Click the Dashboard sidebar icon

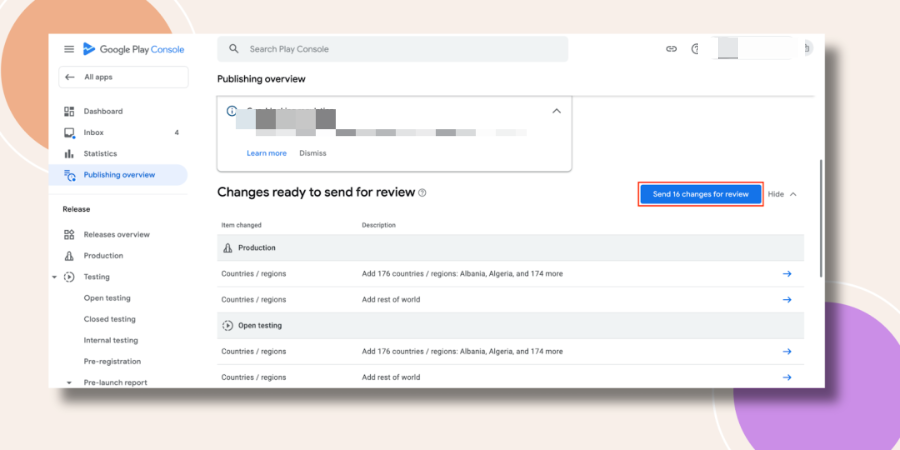pyautogui.click(x=69, y=111)
